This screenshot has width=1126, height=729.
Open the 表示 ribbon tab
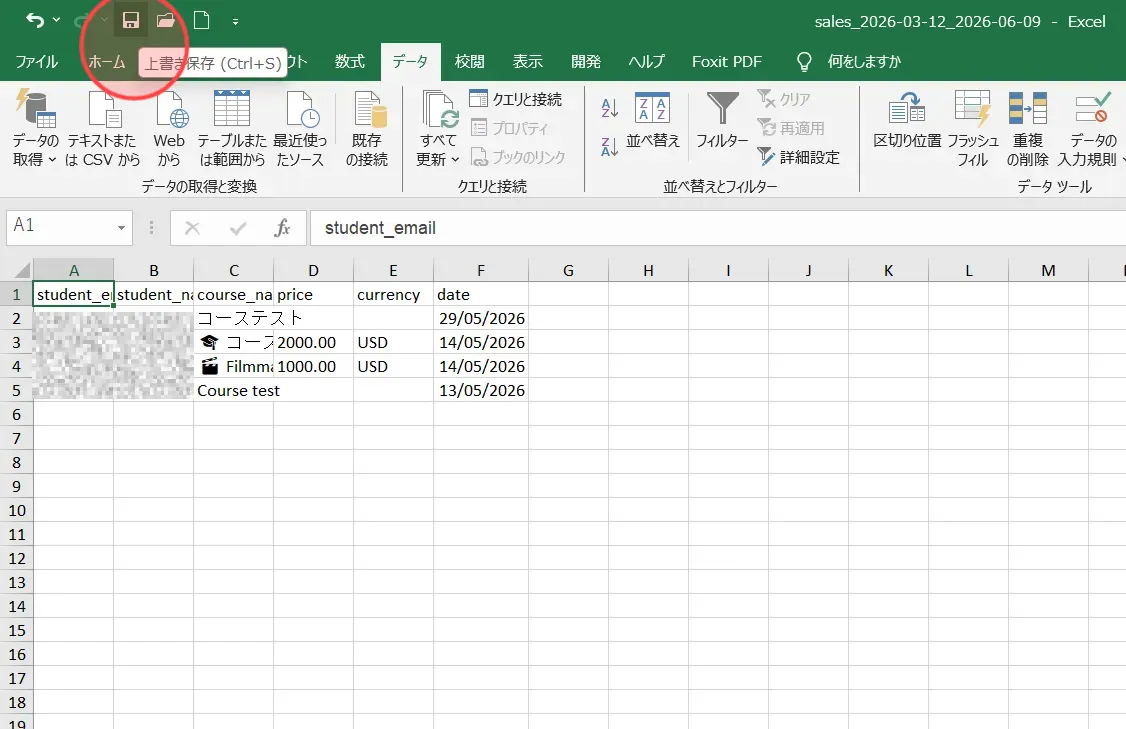point(528,62)
